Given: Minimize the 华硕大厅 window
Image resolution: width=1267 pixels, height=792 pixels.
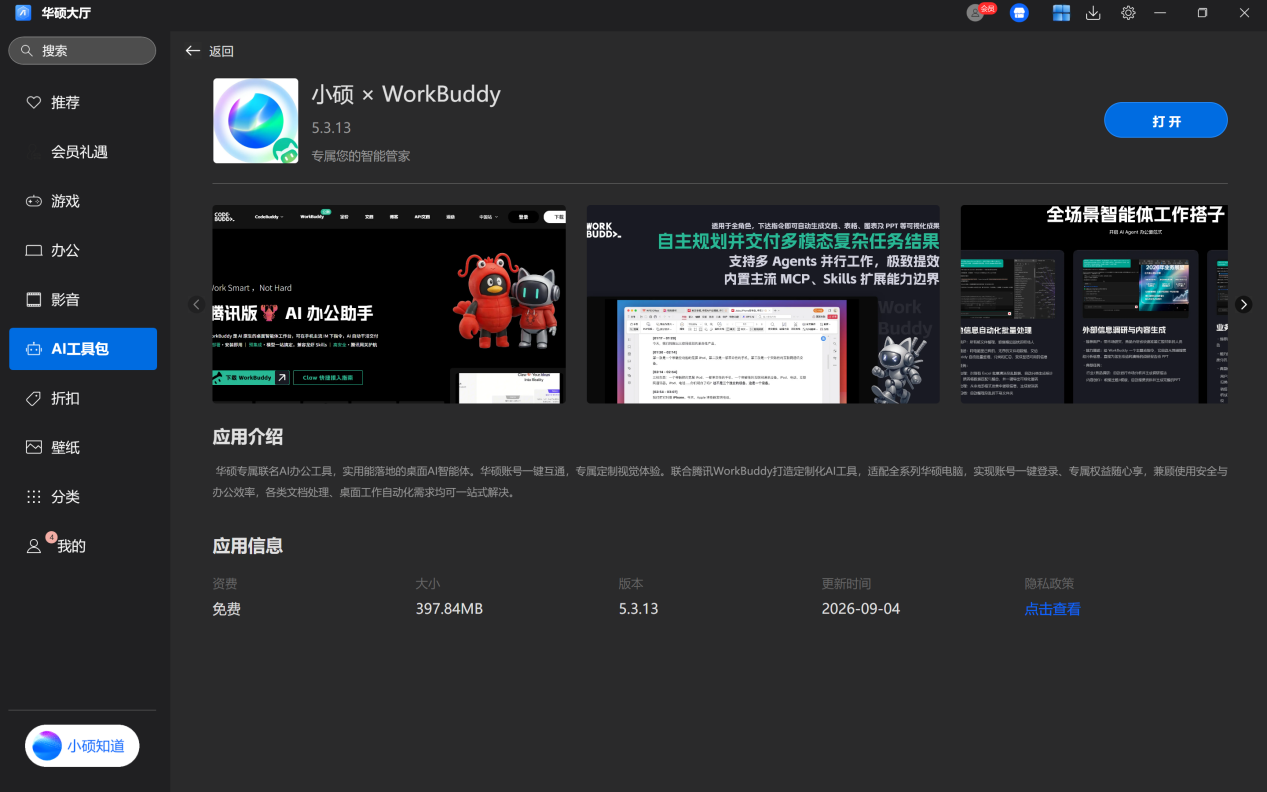Looking at the screenshot, I should coord(1160,13).
